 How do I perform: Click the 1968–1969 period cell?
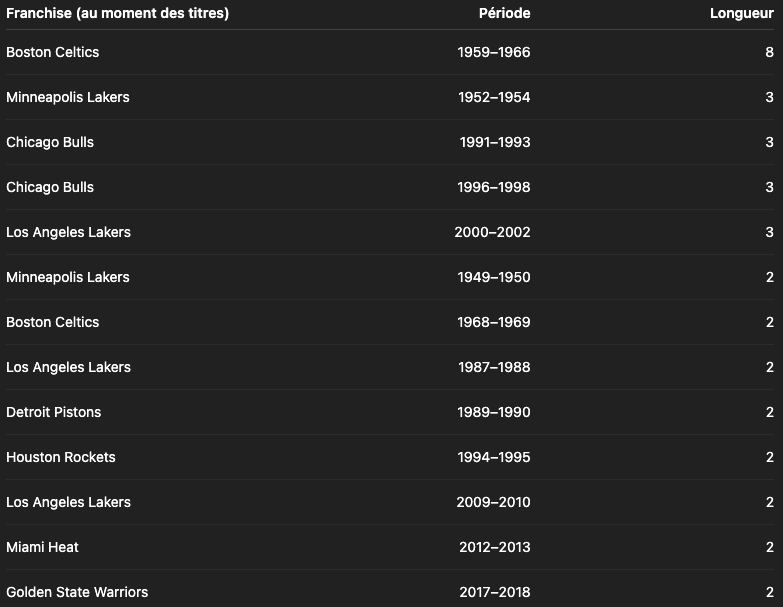click(493, 322)
